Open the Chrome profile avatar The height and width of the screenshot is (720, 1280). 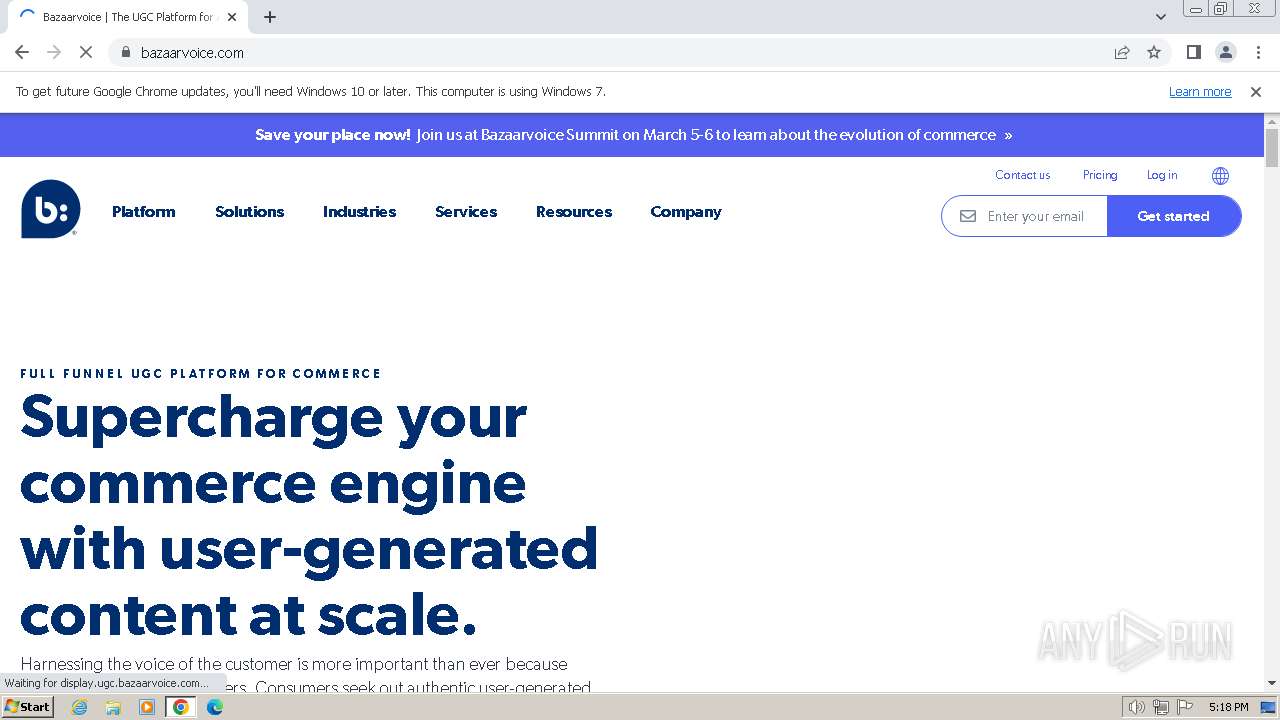[1225, 53]
